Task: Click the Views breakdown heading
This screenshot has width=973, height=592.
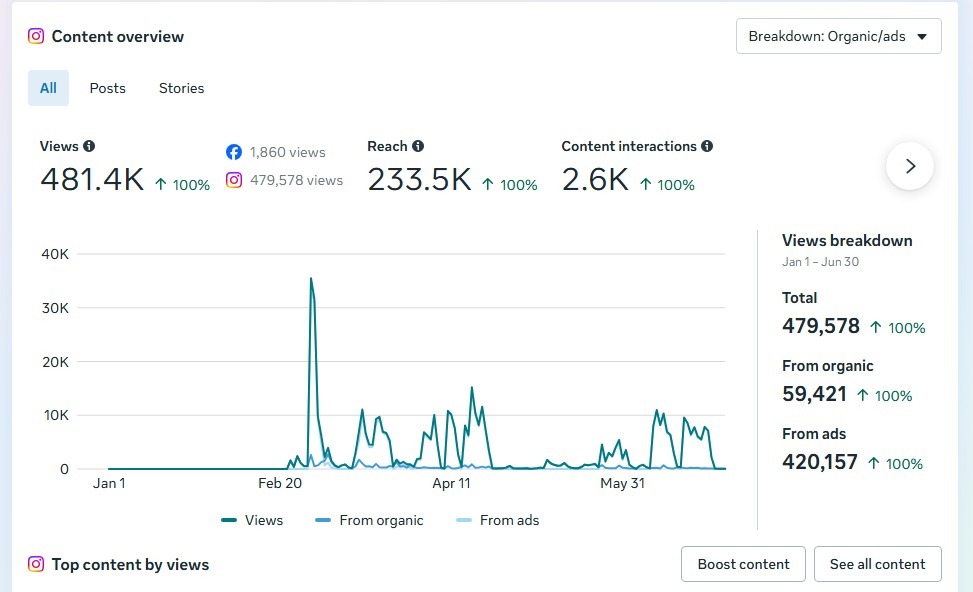Action: [847, 241]
